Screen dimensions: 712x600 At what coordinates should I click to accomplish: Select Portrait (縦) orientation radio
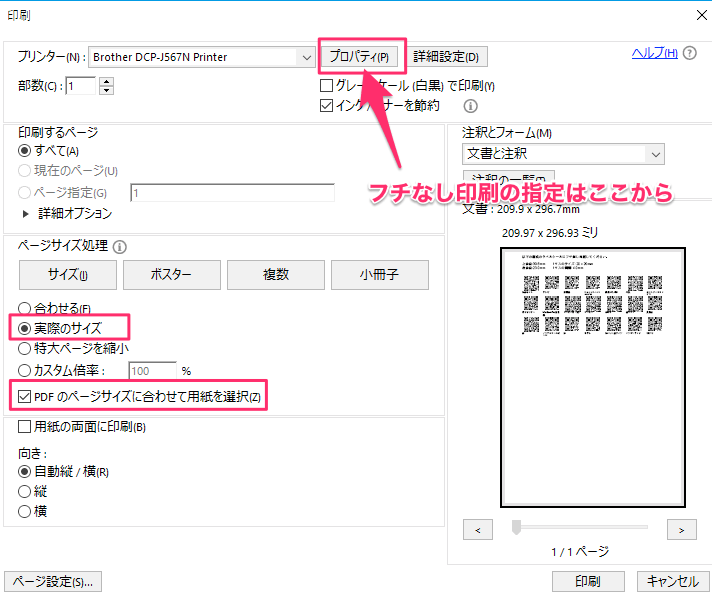25,491
